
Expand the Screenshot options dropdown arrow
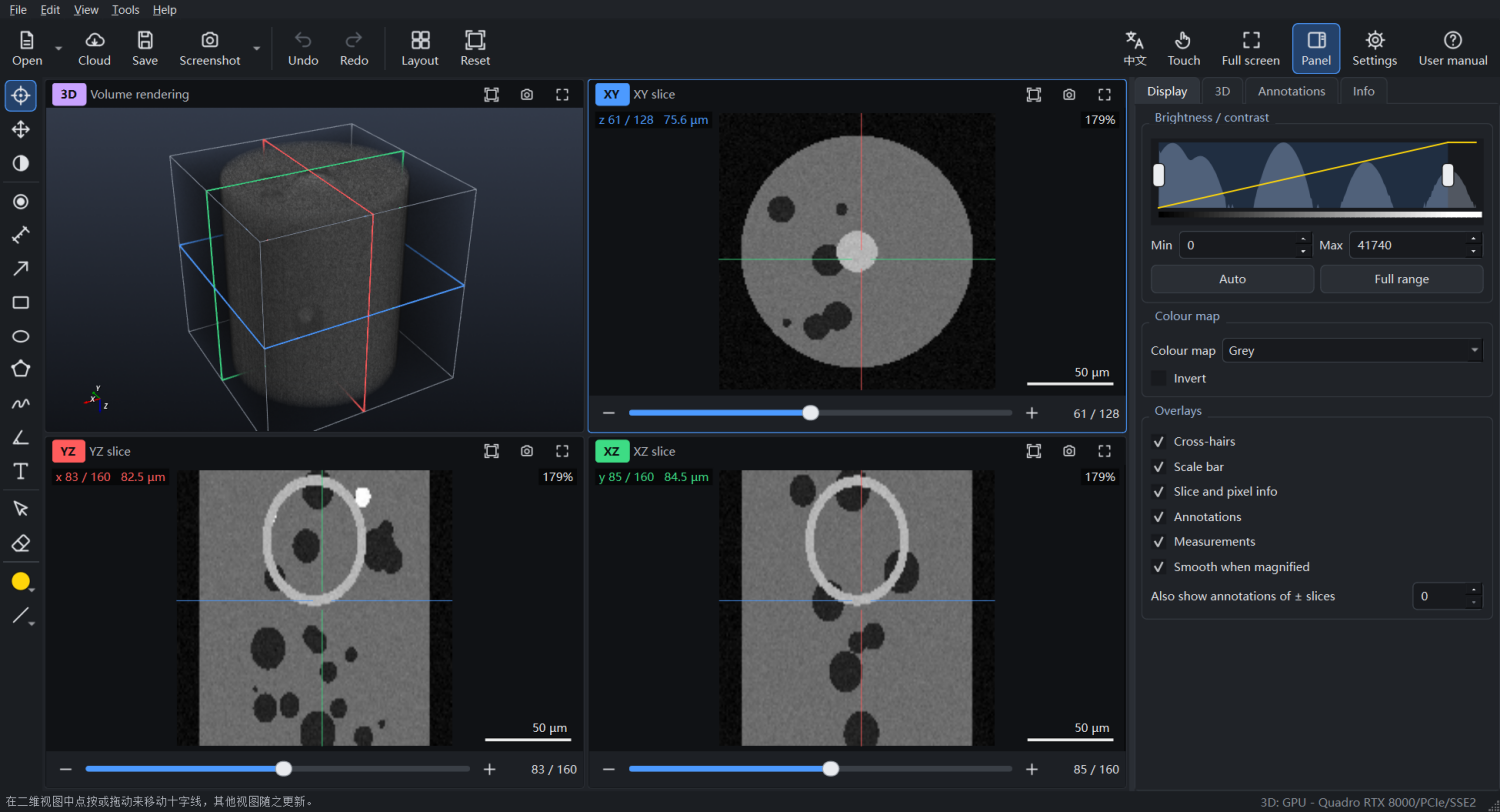pyautogui.click(x=257, y=48)
